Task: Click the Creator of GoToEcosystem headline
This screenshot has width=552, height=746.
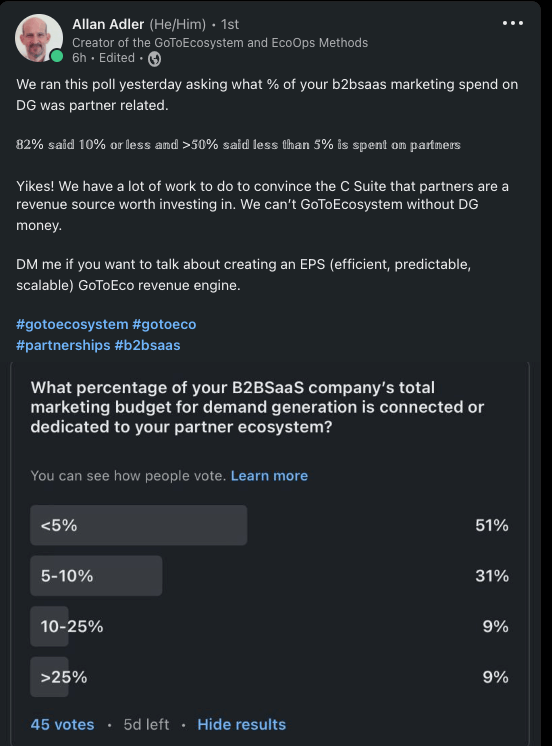Action: 220,43
